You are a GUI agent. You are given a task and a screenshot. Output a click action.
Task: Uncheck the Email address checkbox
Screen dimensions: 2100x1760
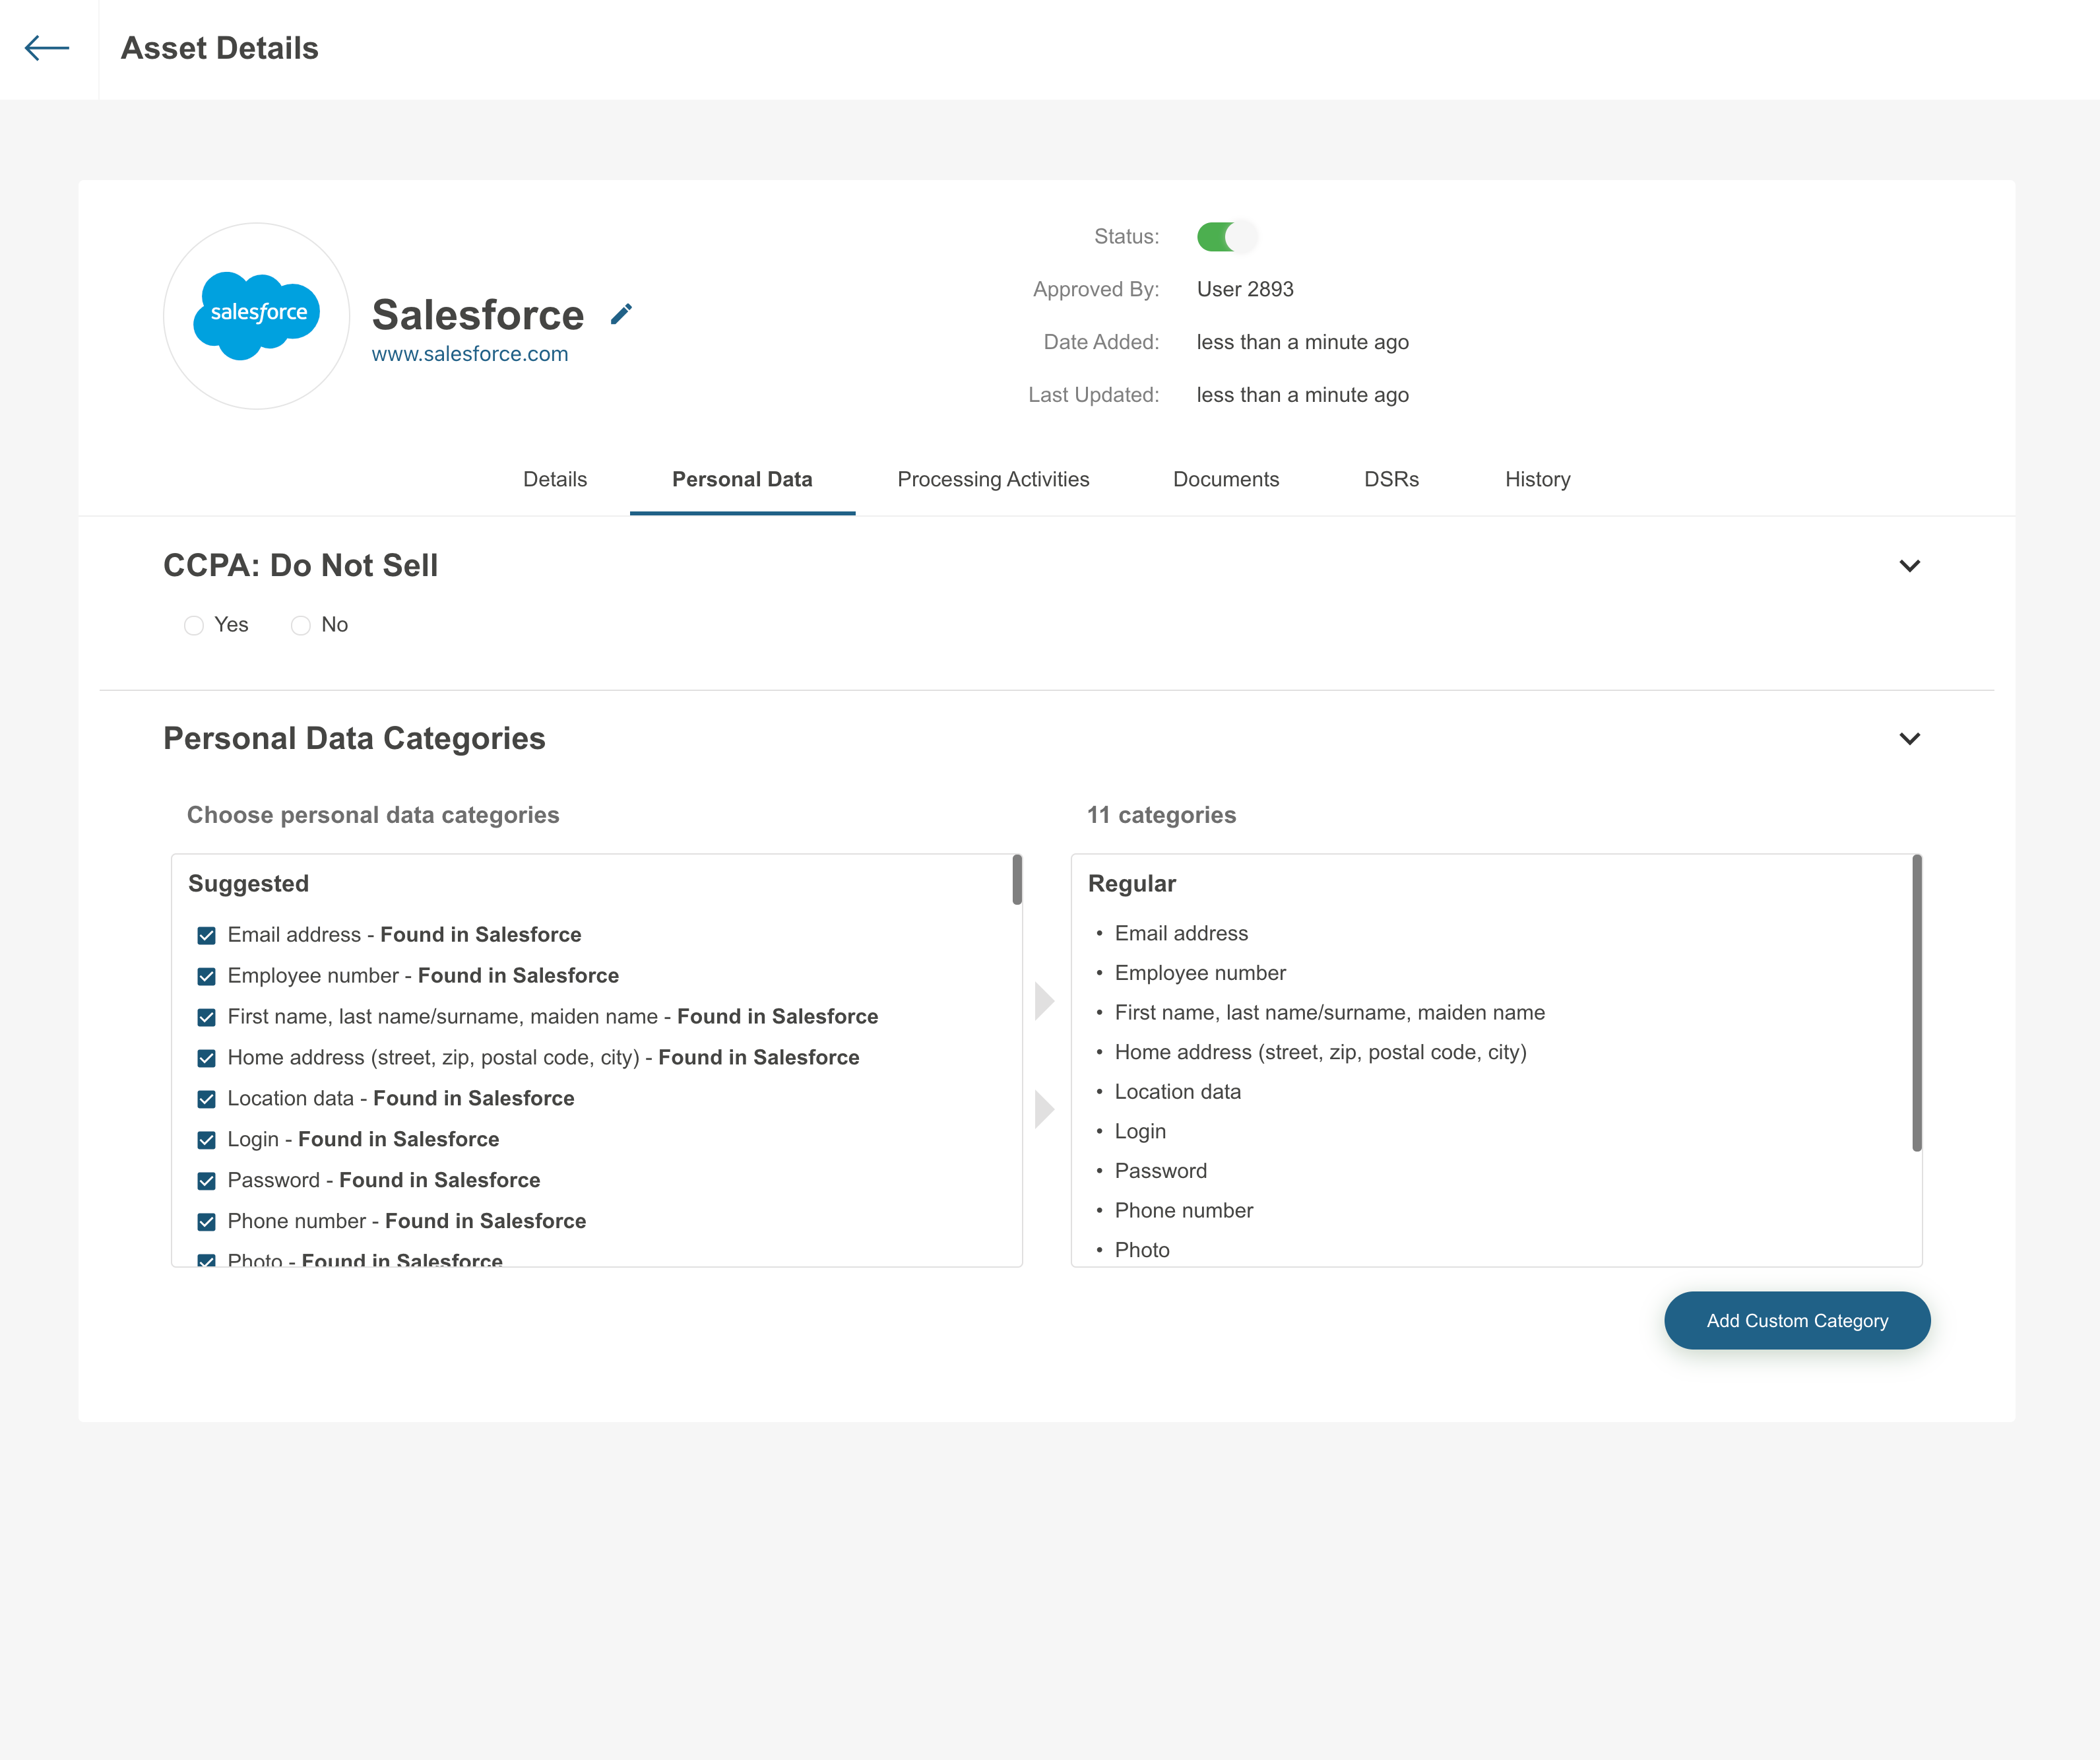pyautogui.click(x=207, y=936)
